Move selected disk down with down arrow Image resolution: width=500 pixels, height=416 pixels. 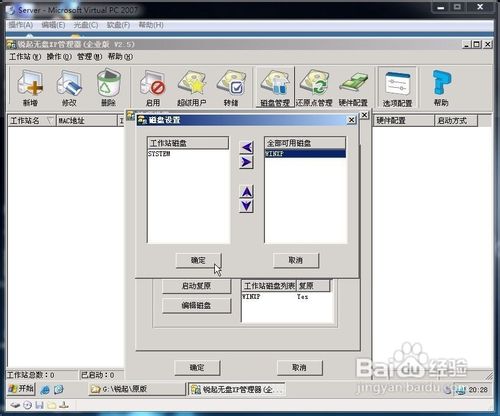[x=247, y=206]
